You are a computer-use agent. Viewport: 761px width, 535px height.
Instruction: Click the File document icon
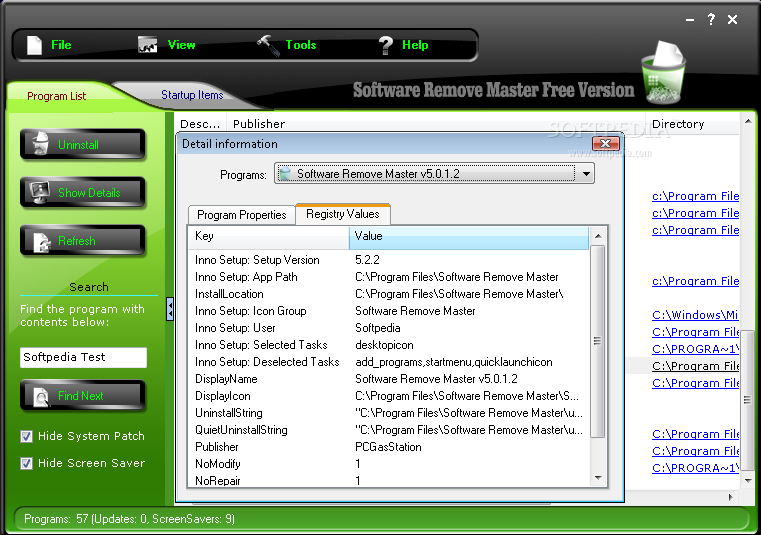point(34,45)
